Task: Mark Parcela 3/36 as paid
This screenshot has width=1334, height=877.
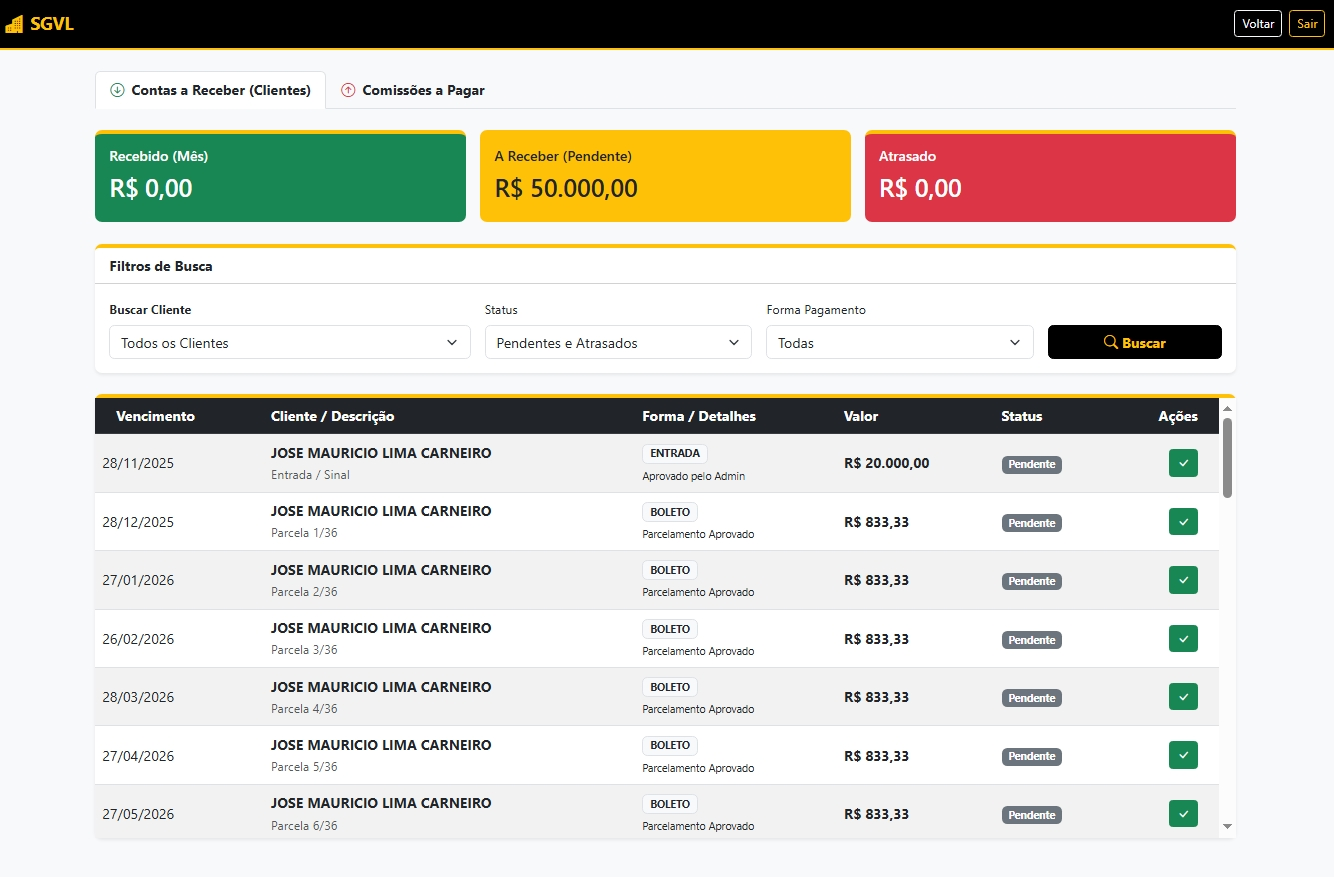Action: pos(1183,639)
